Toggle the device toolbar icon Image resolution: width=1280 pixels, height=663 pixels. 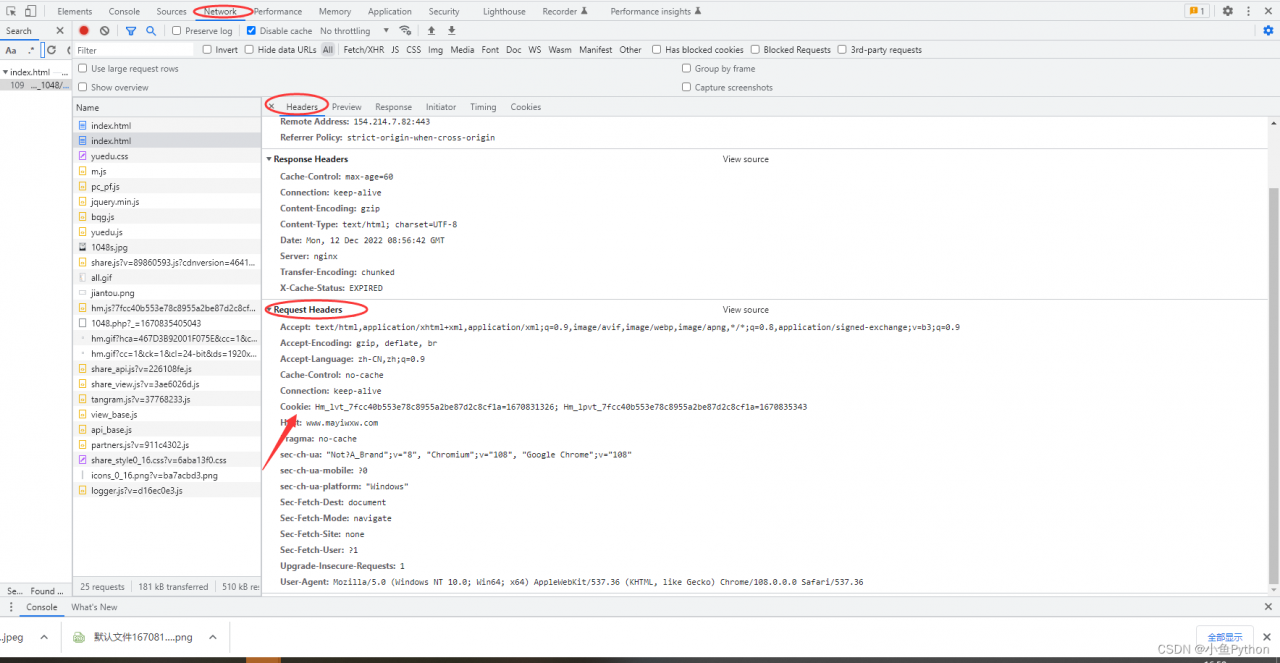pyautogui.click(x=31, y=11)
